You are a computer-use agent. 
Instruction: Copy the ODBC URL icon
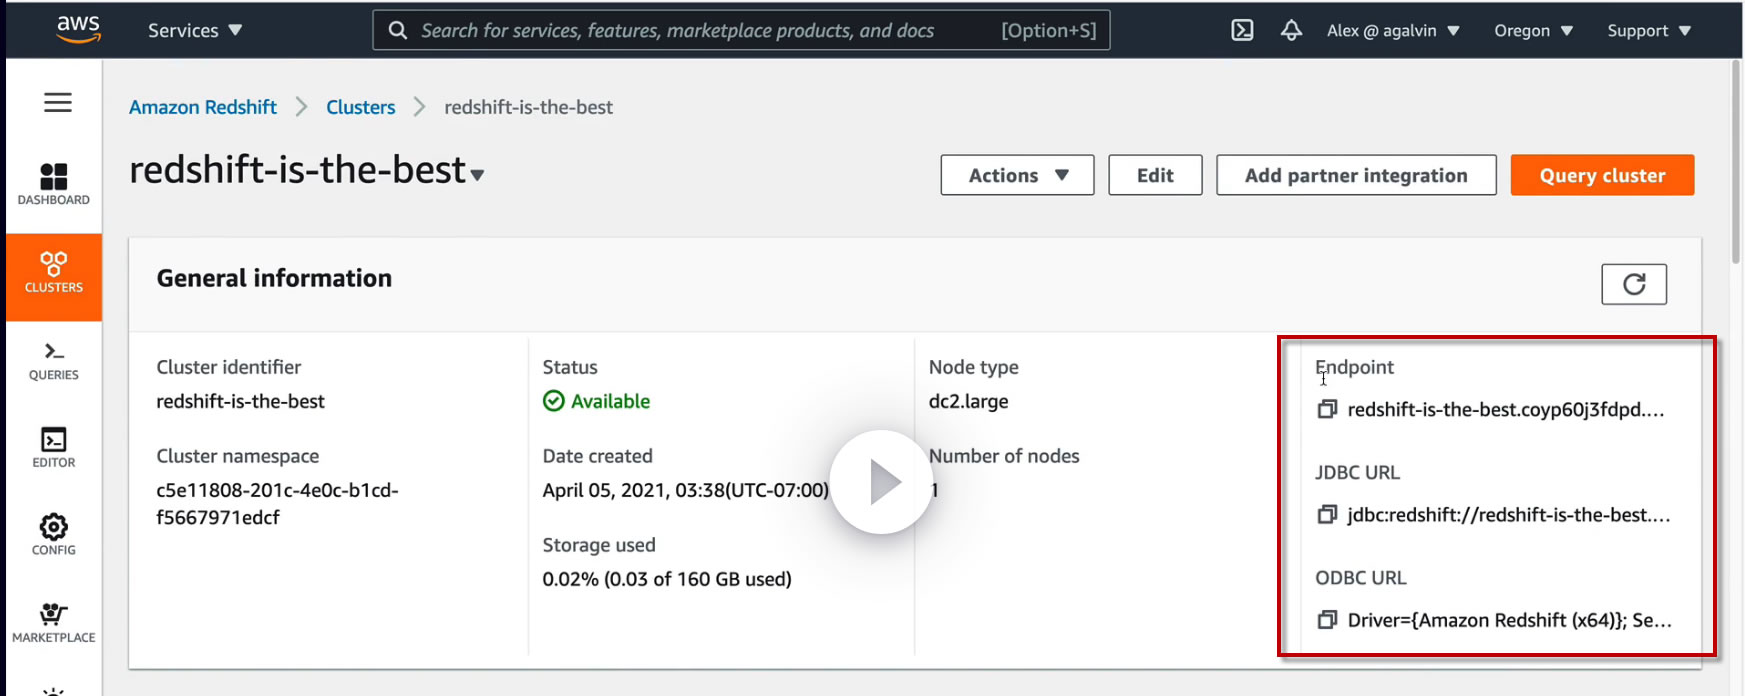(x=1327, y=620)
